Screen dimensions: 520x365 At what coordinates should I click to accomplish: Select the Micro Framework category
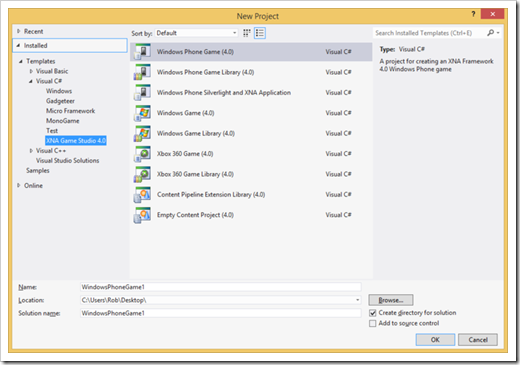point(70,111)
